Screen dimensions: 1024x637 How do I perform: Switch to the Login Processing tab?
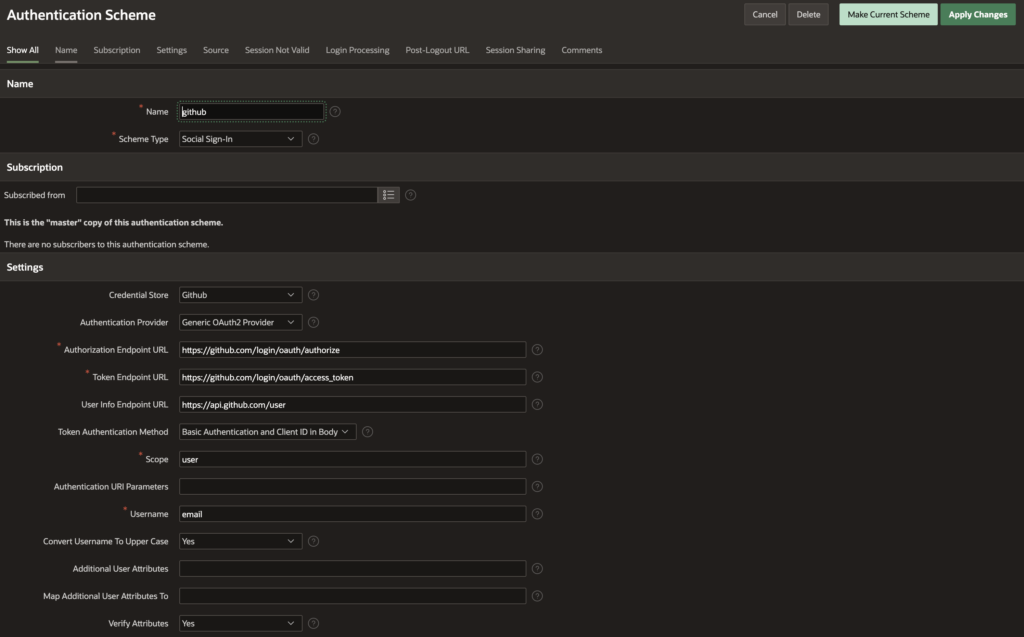point(357,50)
